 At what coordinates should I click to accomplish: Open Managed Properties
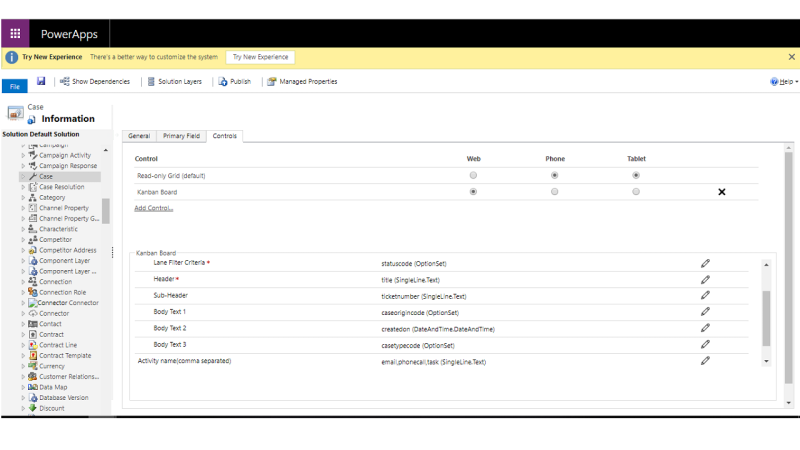point(302,82)
